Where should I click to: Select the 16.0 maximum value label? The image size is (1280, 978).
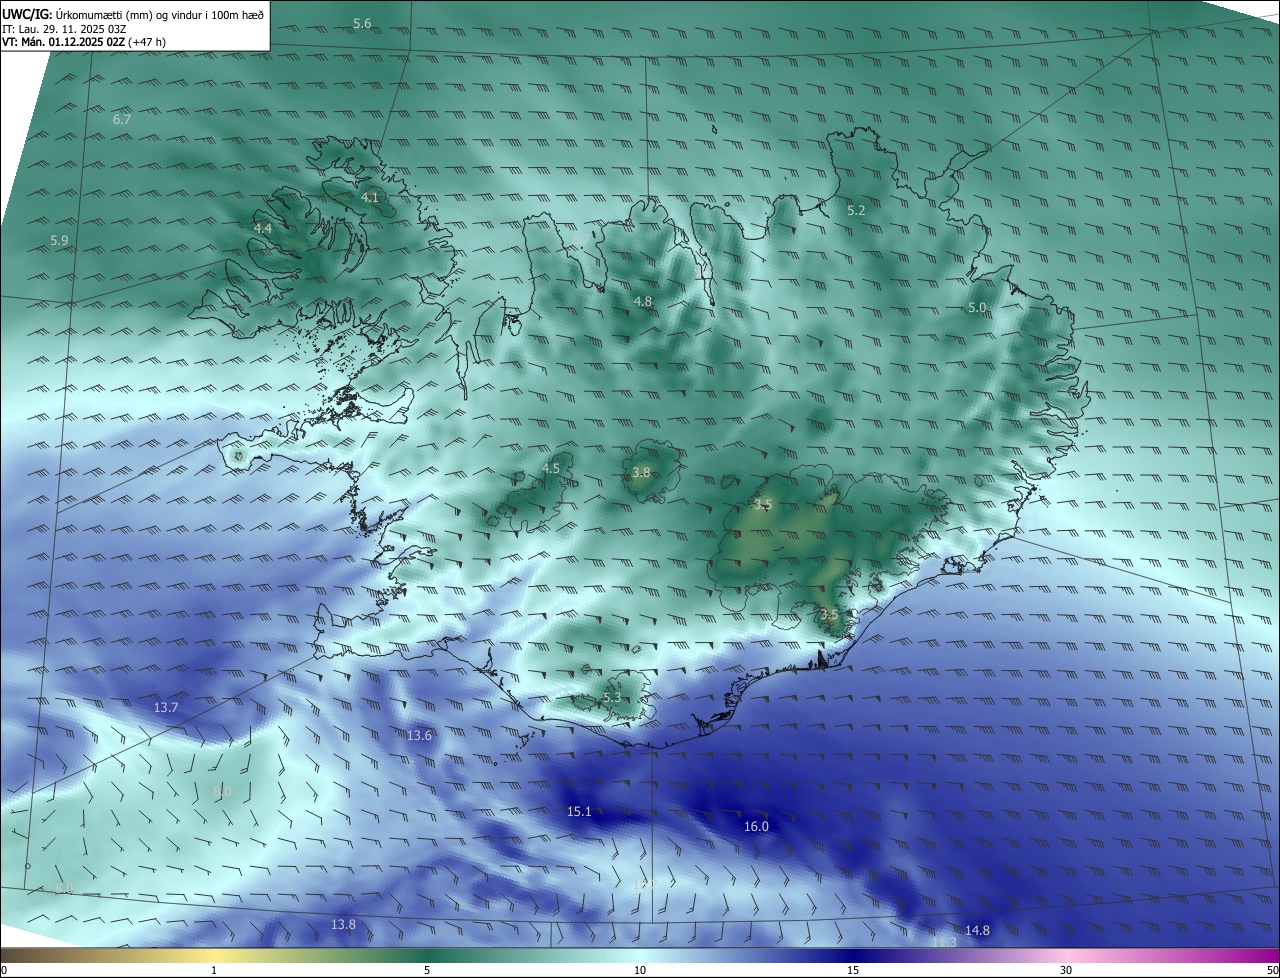(756, 827)
